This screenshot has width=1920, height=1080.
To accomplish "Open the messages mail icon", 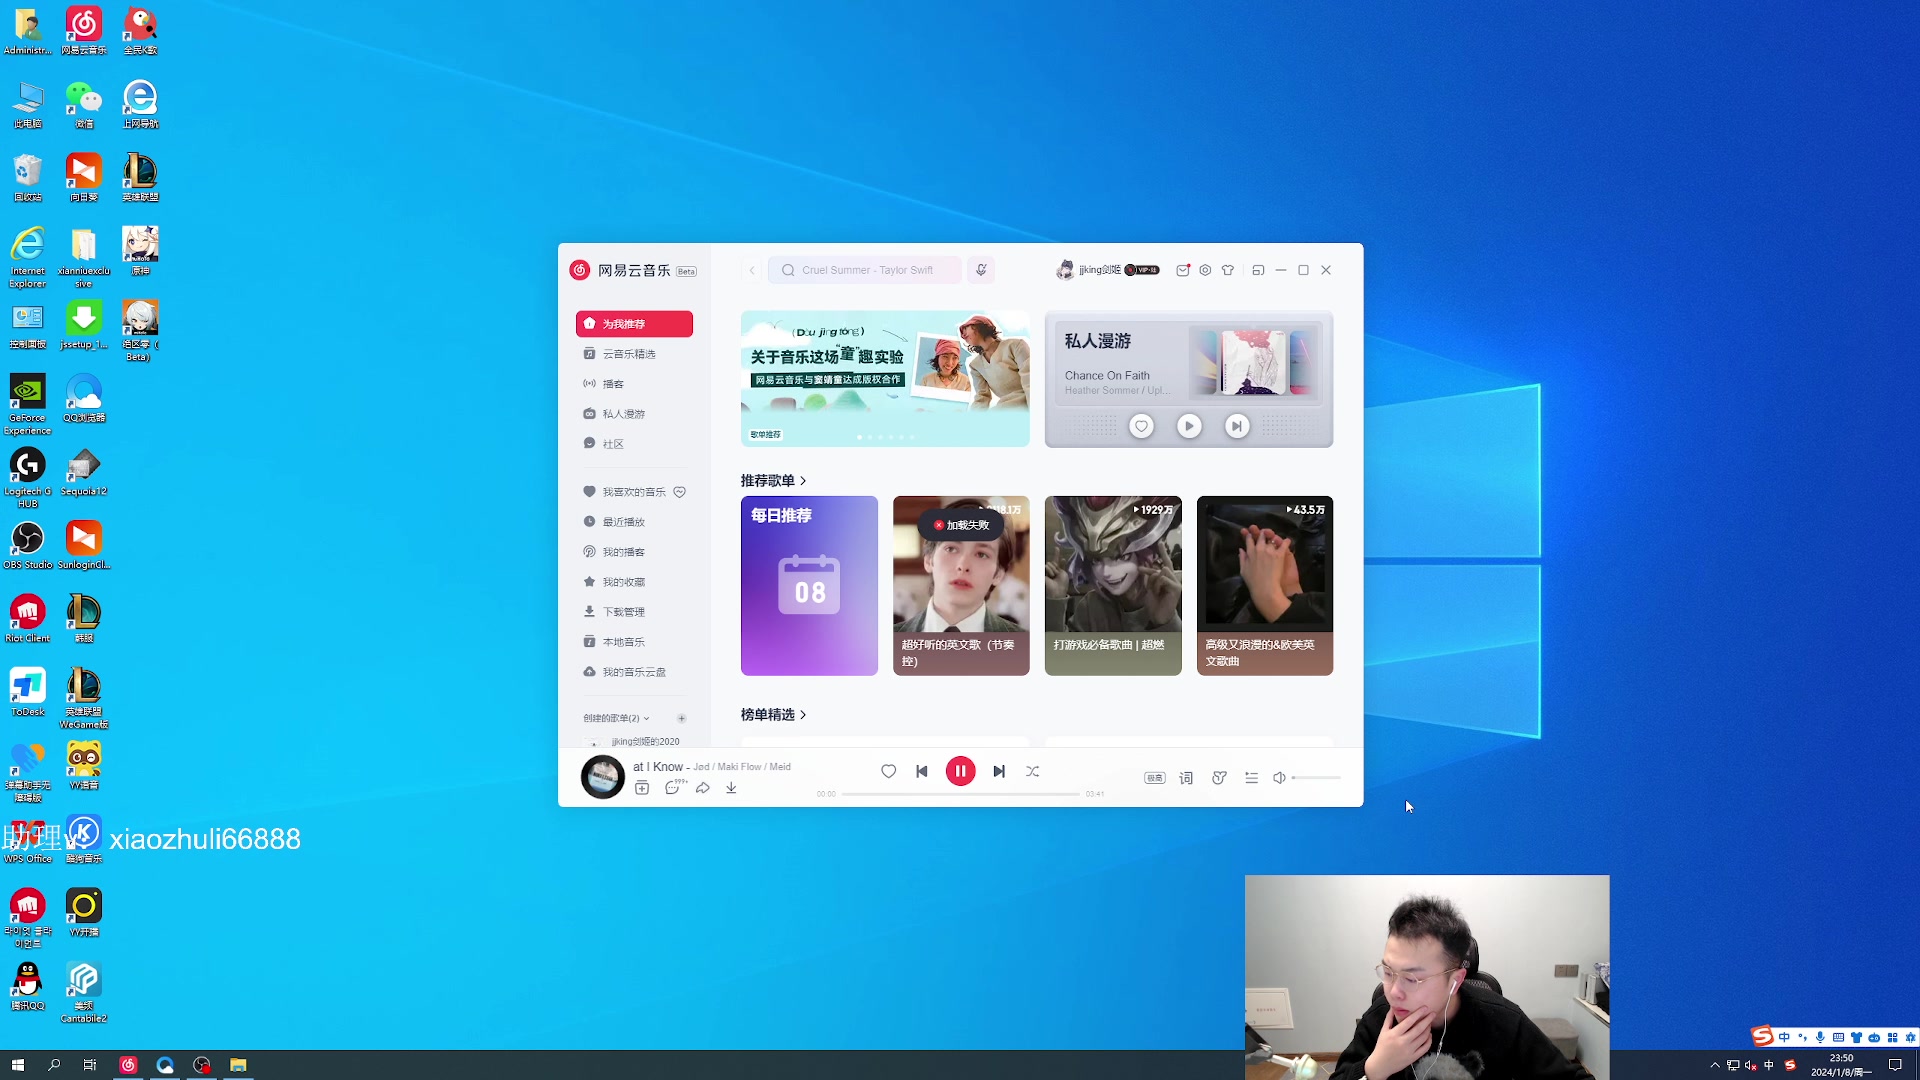I will click(x=1183, y=270).
